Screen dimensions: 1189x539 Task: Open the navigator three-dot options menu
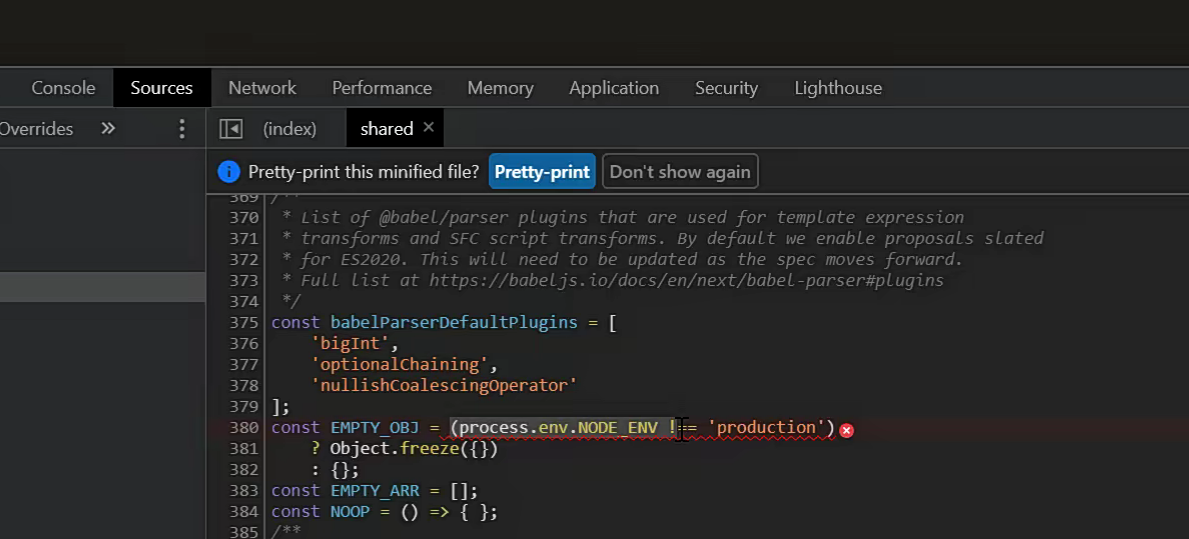(182, 129)
